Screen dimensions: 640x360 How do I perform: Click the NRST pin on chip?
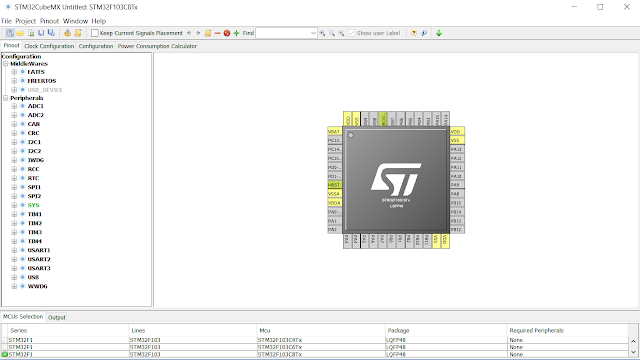pyautogui.click(x=334, y=185)
